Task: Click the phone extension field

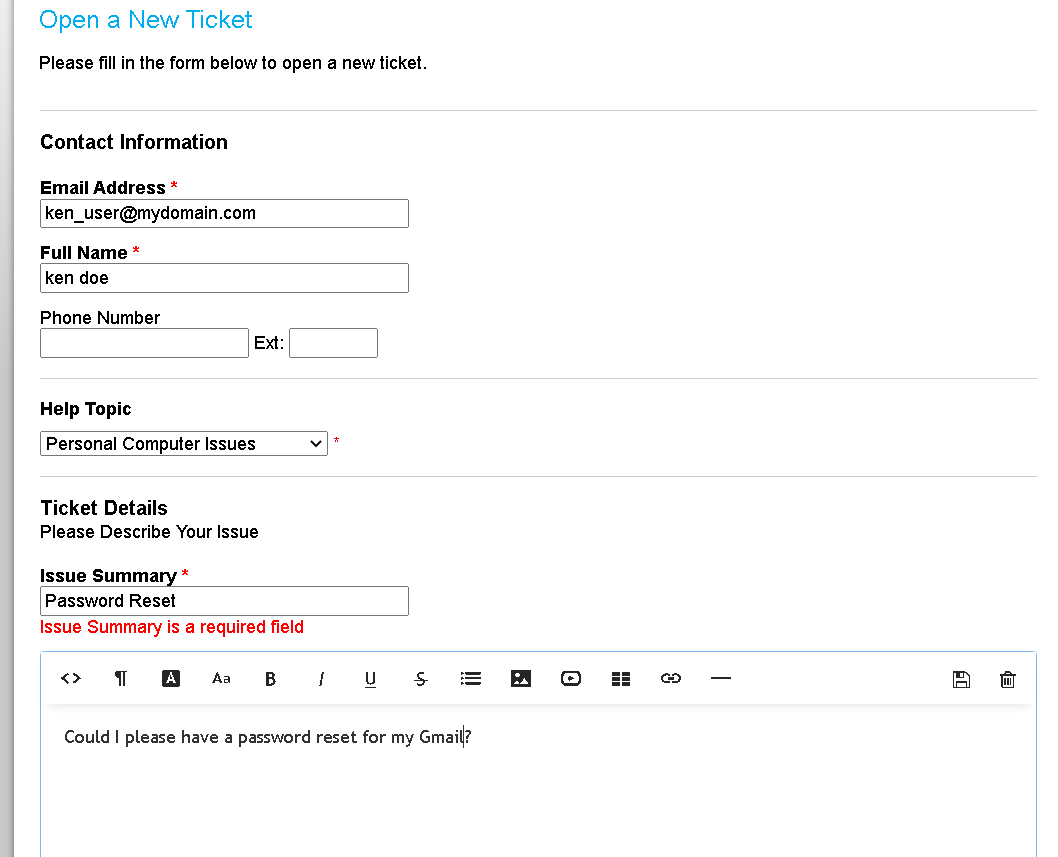Action: (333, 342)
